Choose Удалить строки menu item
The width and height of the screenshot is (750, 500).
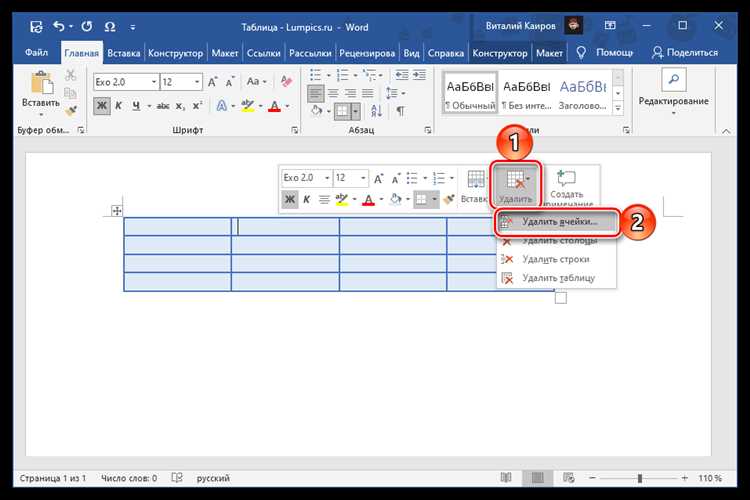(556, 259)
